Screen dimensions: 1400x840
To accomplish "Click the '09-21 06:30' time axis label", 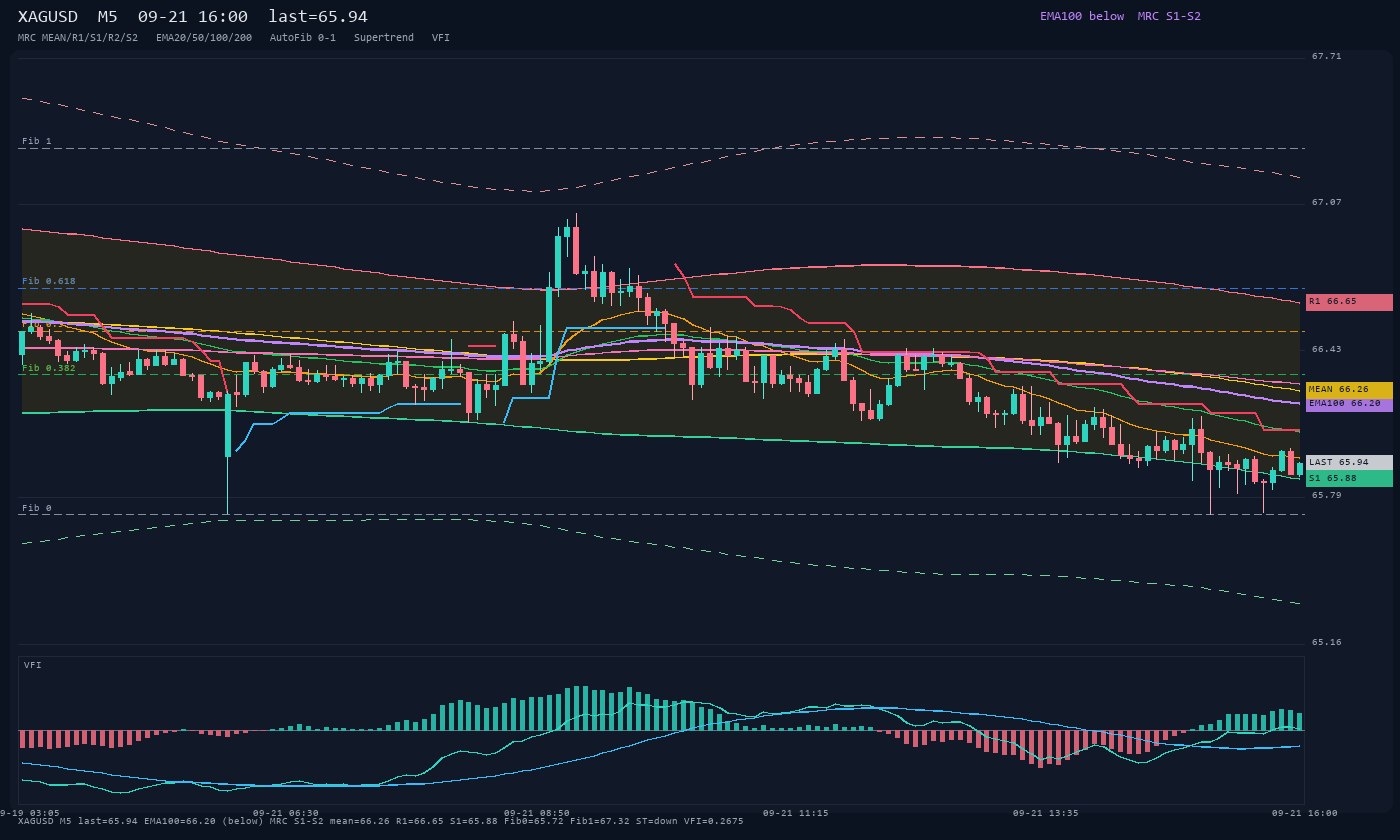I will point(286,813).
